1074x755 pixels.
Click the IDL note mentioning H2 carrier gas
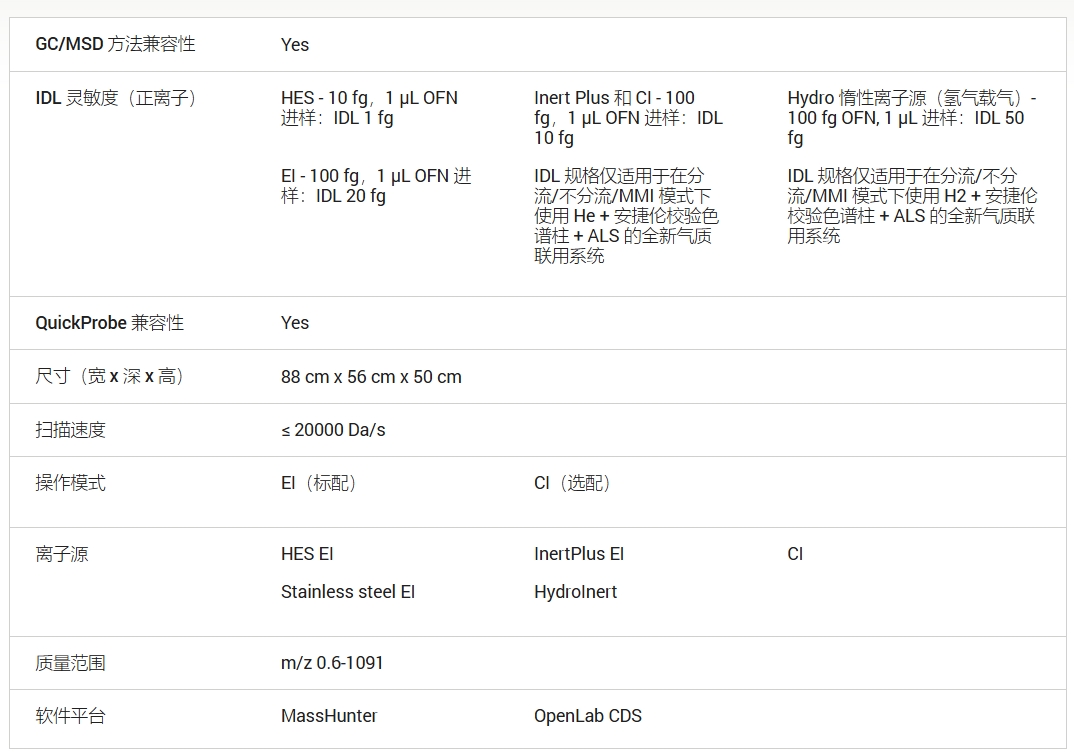point(911,206)
